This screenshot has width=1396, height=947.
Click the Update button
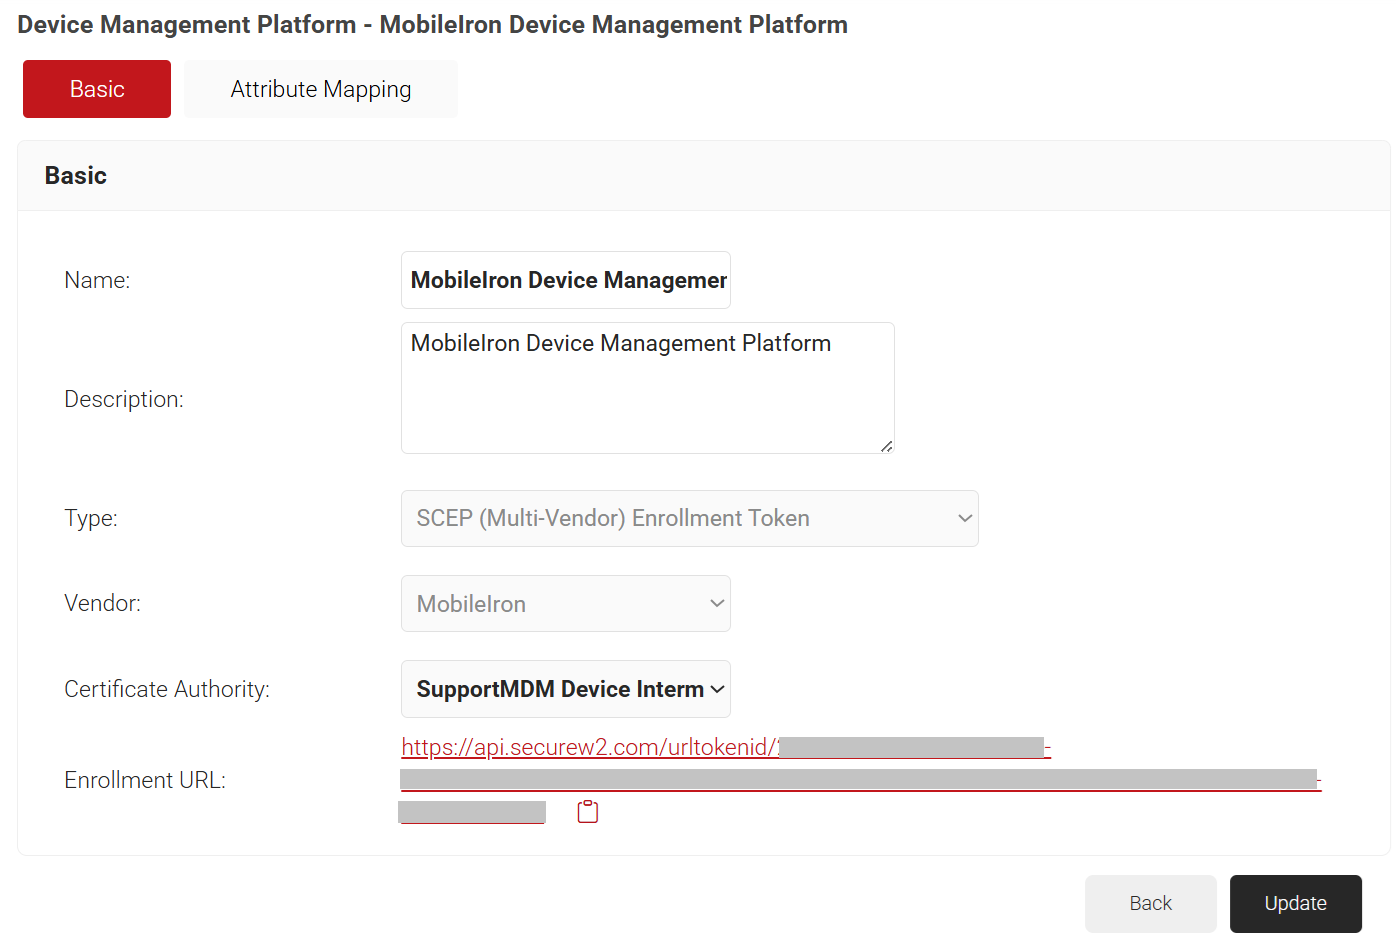point(1295,903)
